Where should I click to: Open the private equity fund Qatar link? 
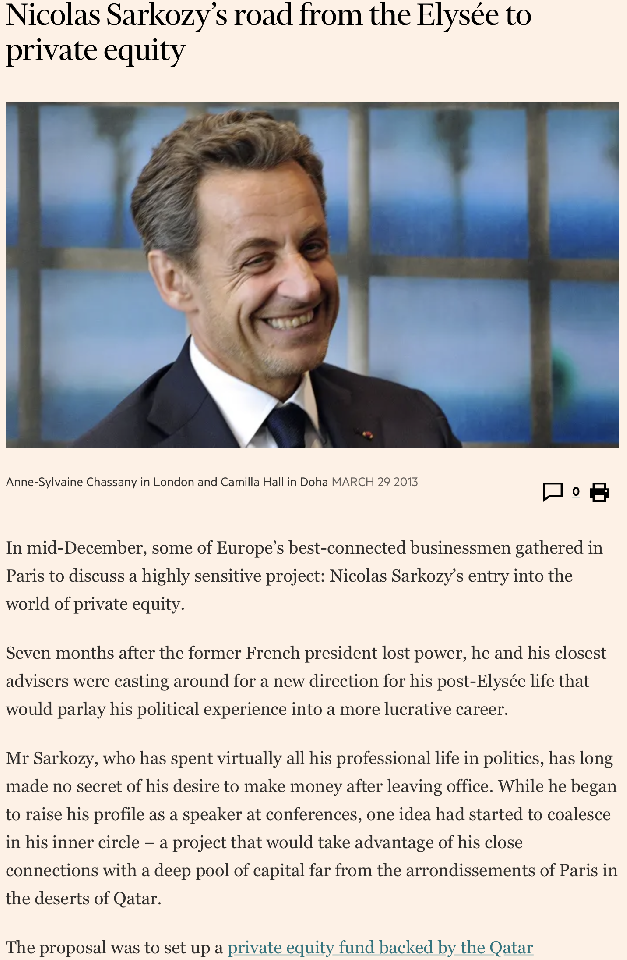tap(380, 947)
